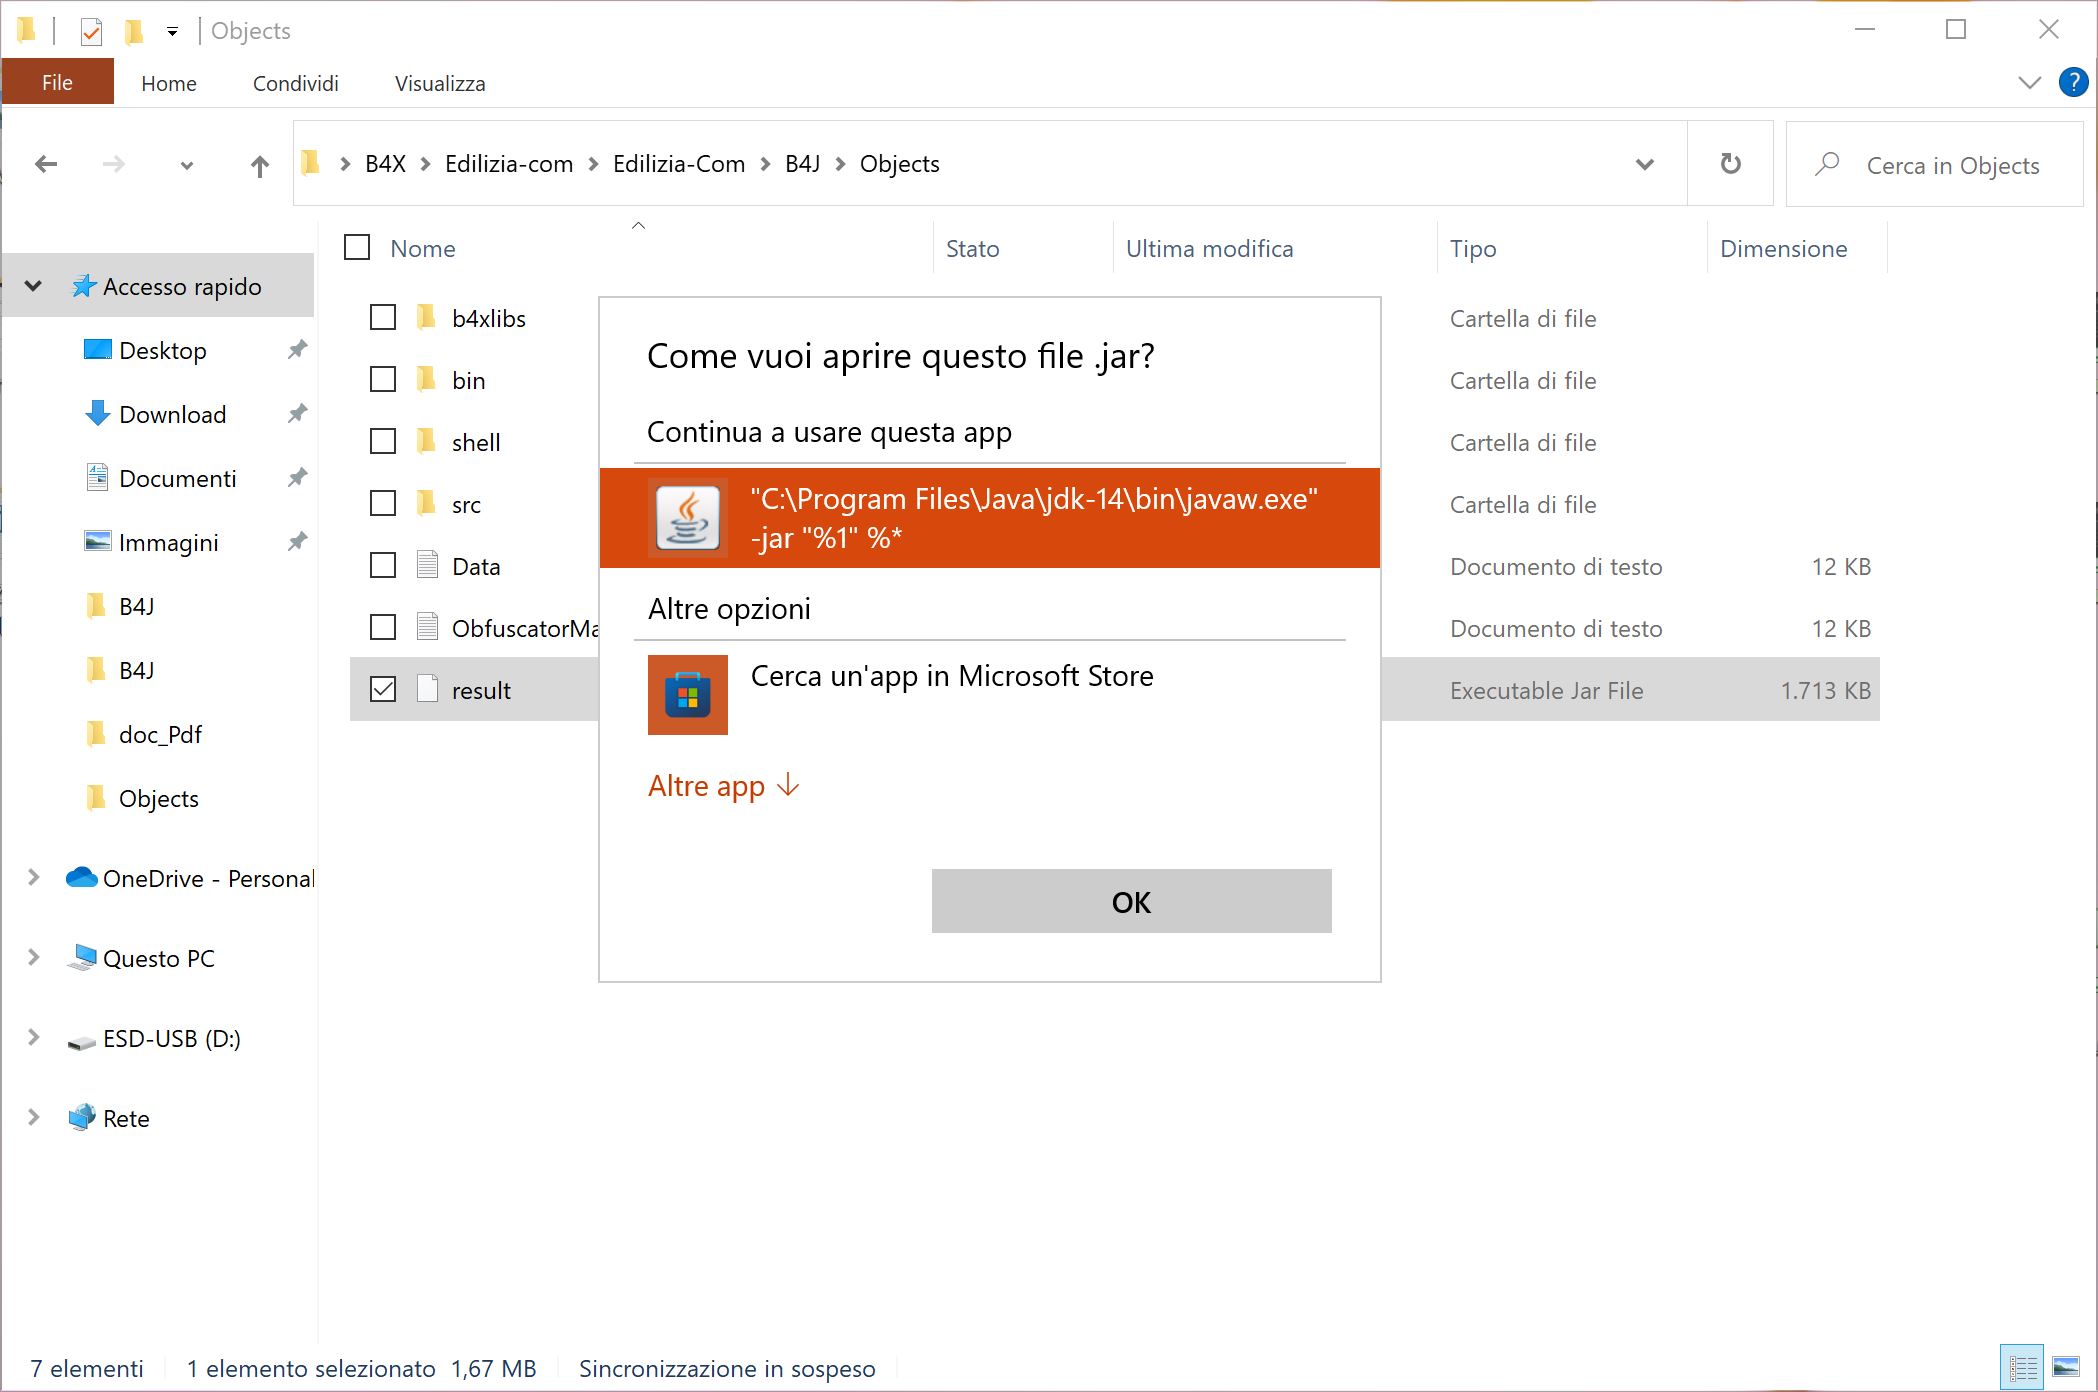Expand the Questo PC tree node
Screen dimensions: 2098x1392
[x=34, y=958]
